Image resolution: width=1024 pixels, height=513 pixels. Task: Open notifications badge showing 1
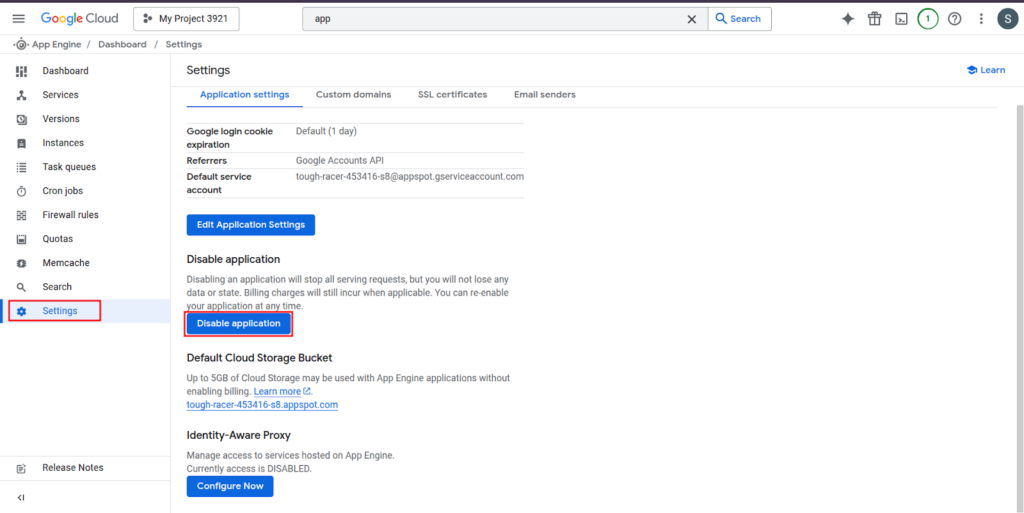point(927,19)
